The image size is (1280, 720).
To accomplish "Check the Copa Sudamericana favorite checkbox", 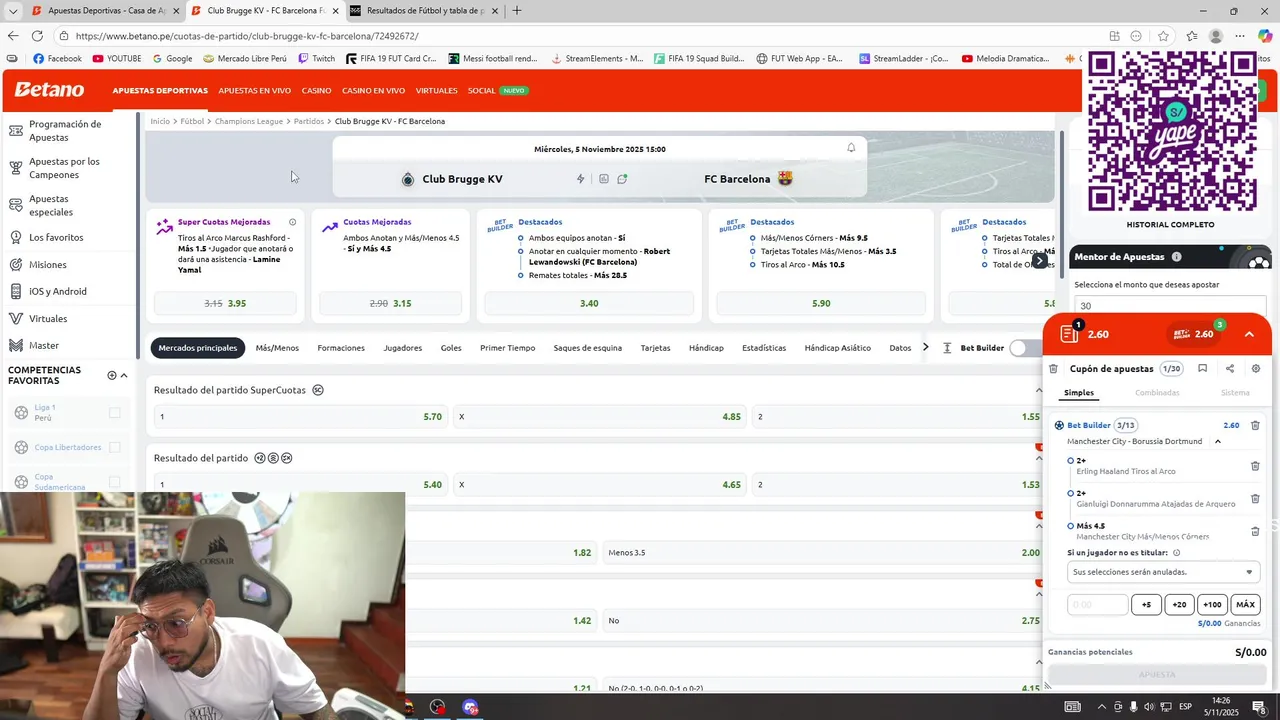I will 114,482.
